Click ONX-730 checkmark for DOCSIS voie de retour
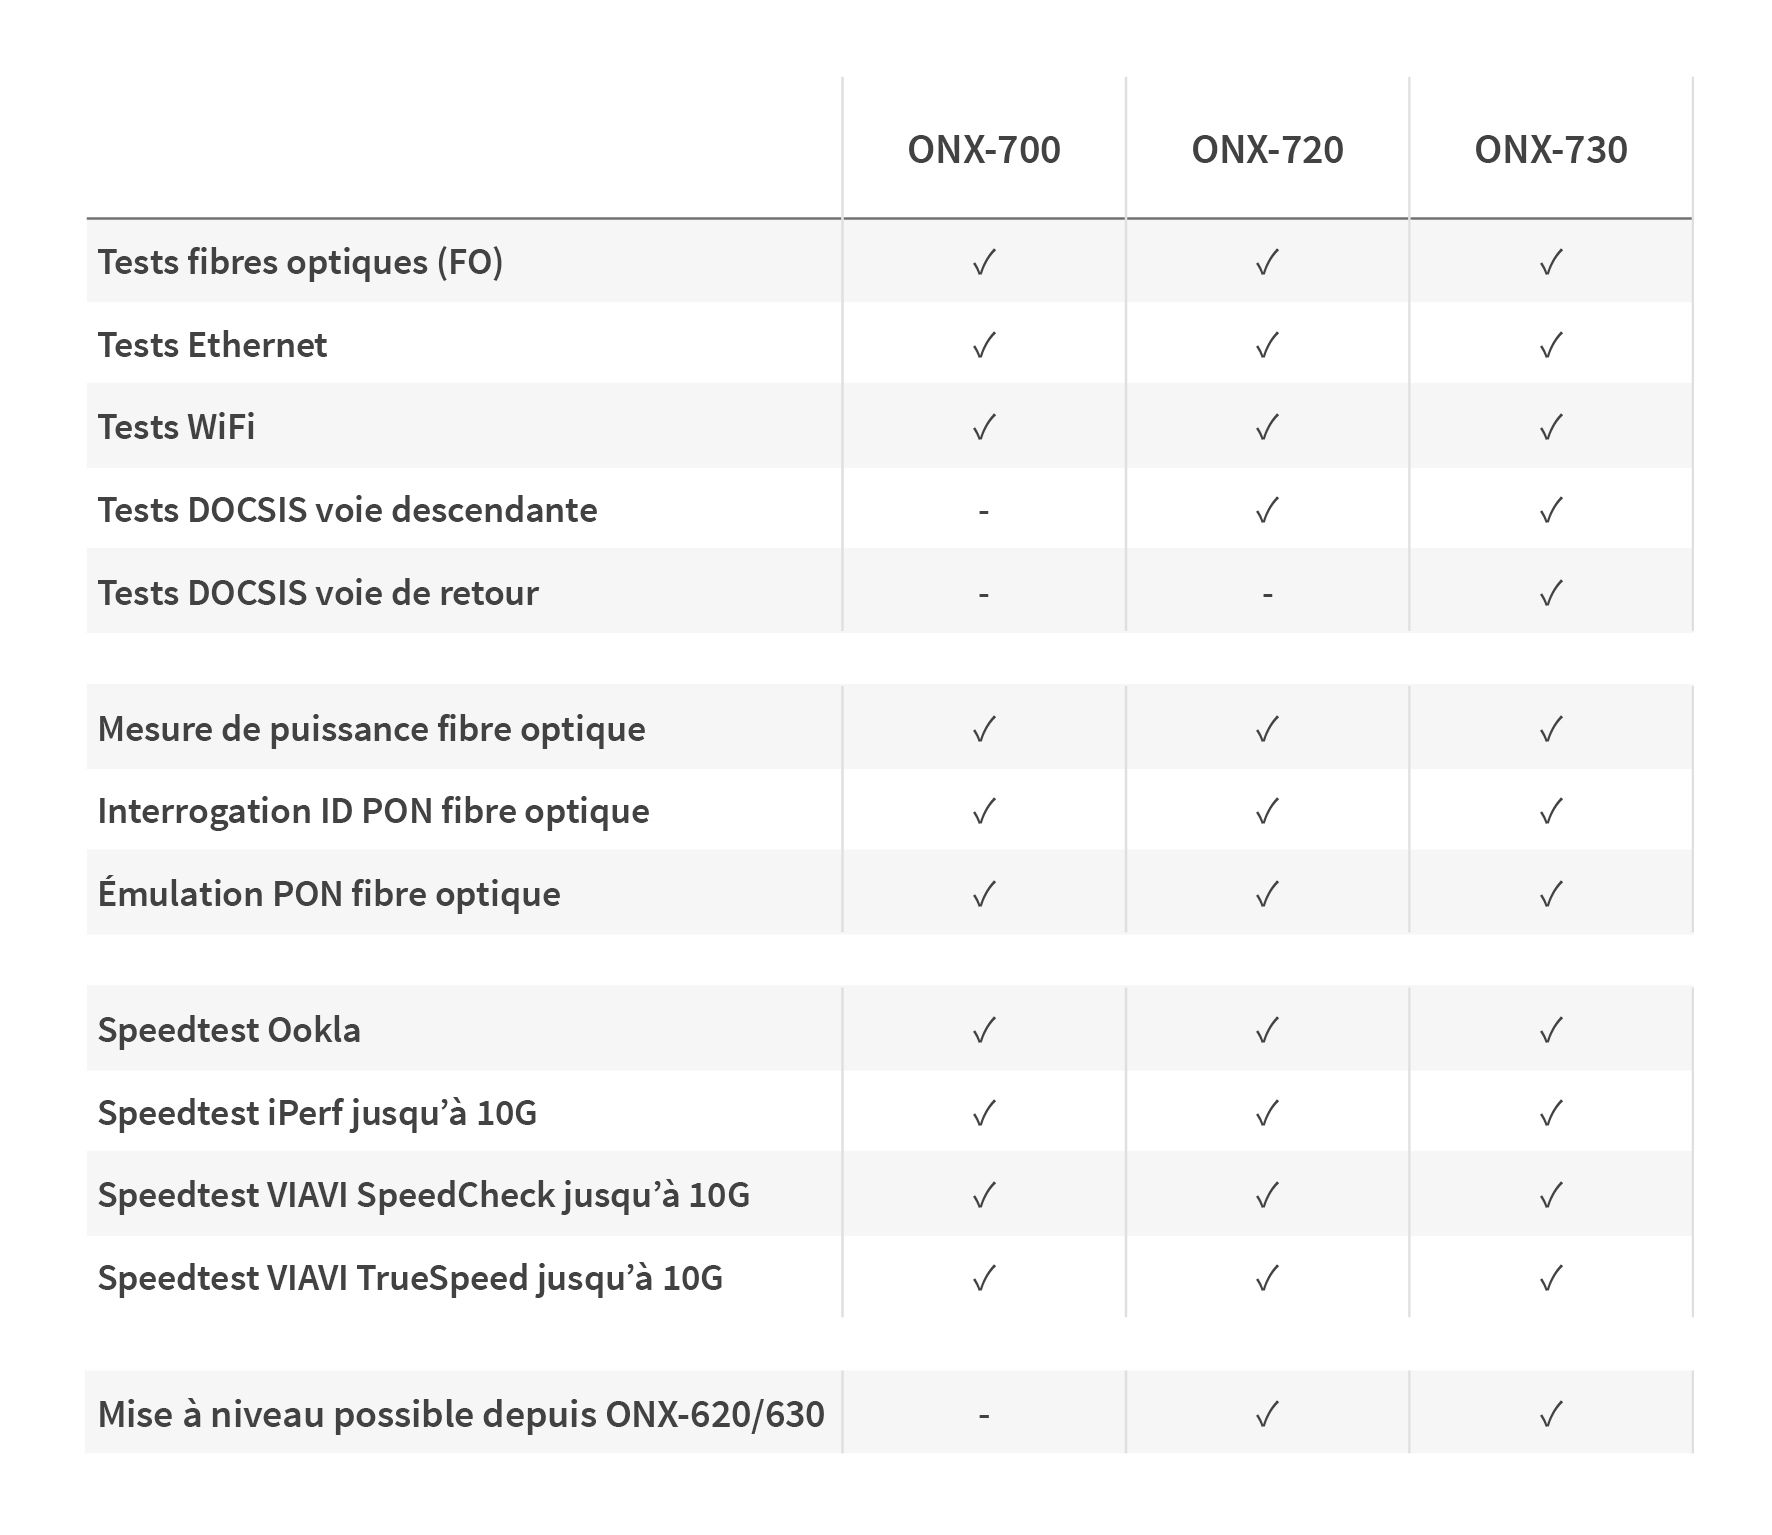The height and width of the screenshot is (1535, 1772). click(x=1550, y=594)
